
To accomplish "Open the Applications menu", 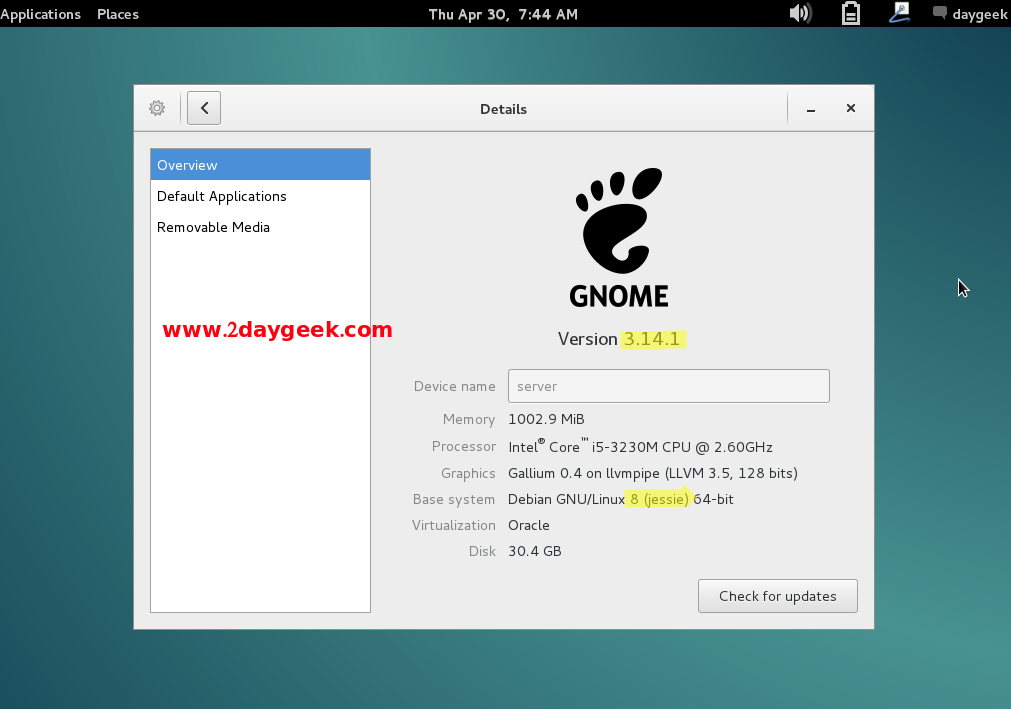I will coord(41,14).
